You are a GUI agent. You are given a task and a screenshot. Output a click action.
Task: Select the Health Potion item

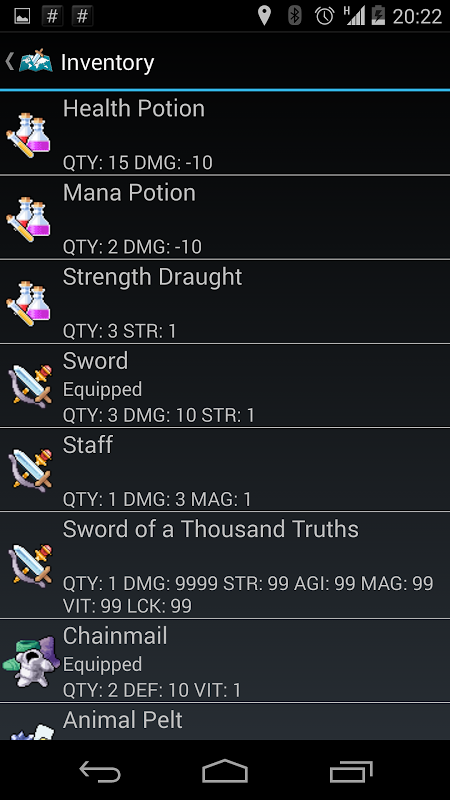(225, 134)
